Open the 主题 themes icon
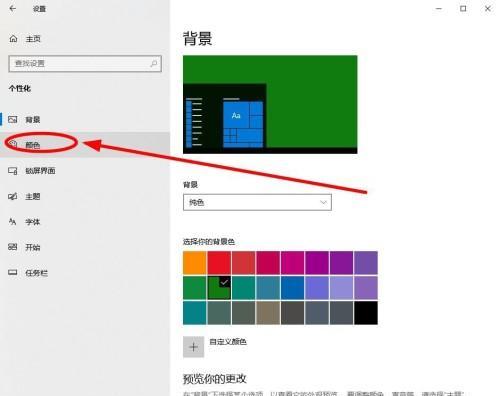 tap(13, 196)
